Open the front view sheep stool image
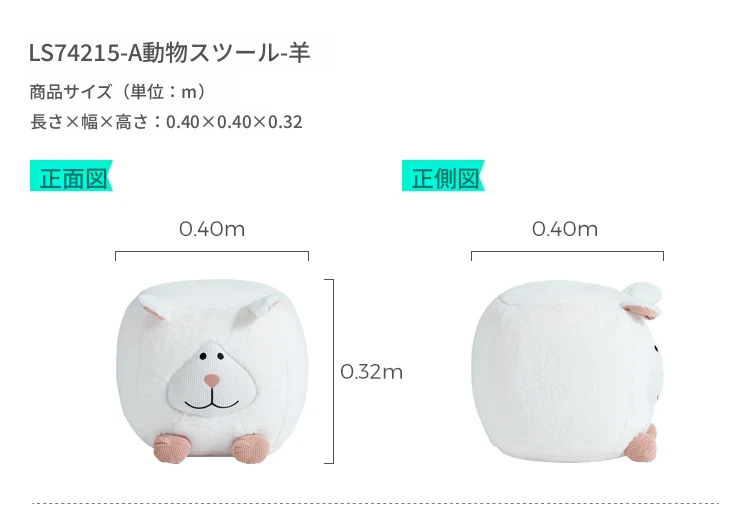The image size is (750, 524). point(212,371)
